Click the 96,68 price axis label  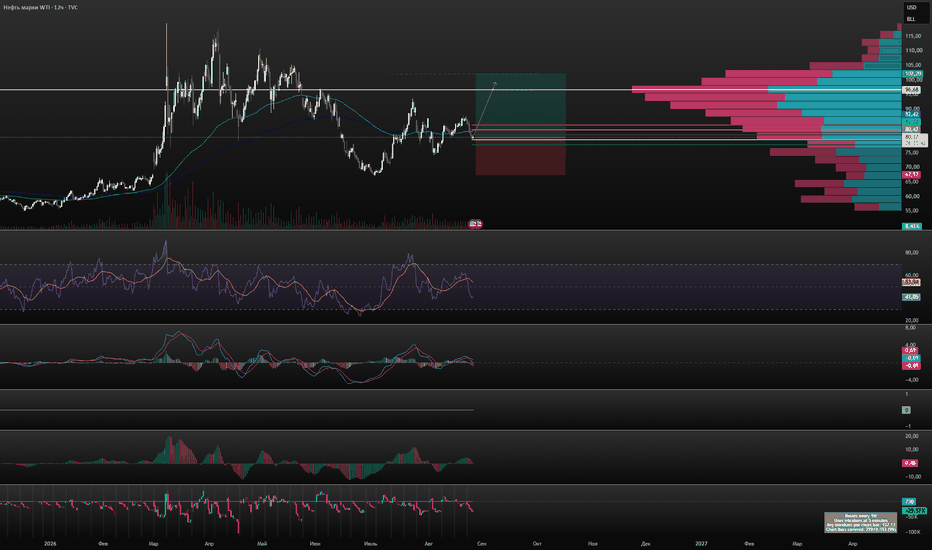tap(912, 90)
